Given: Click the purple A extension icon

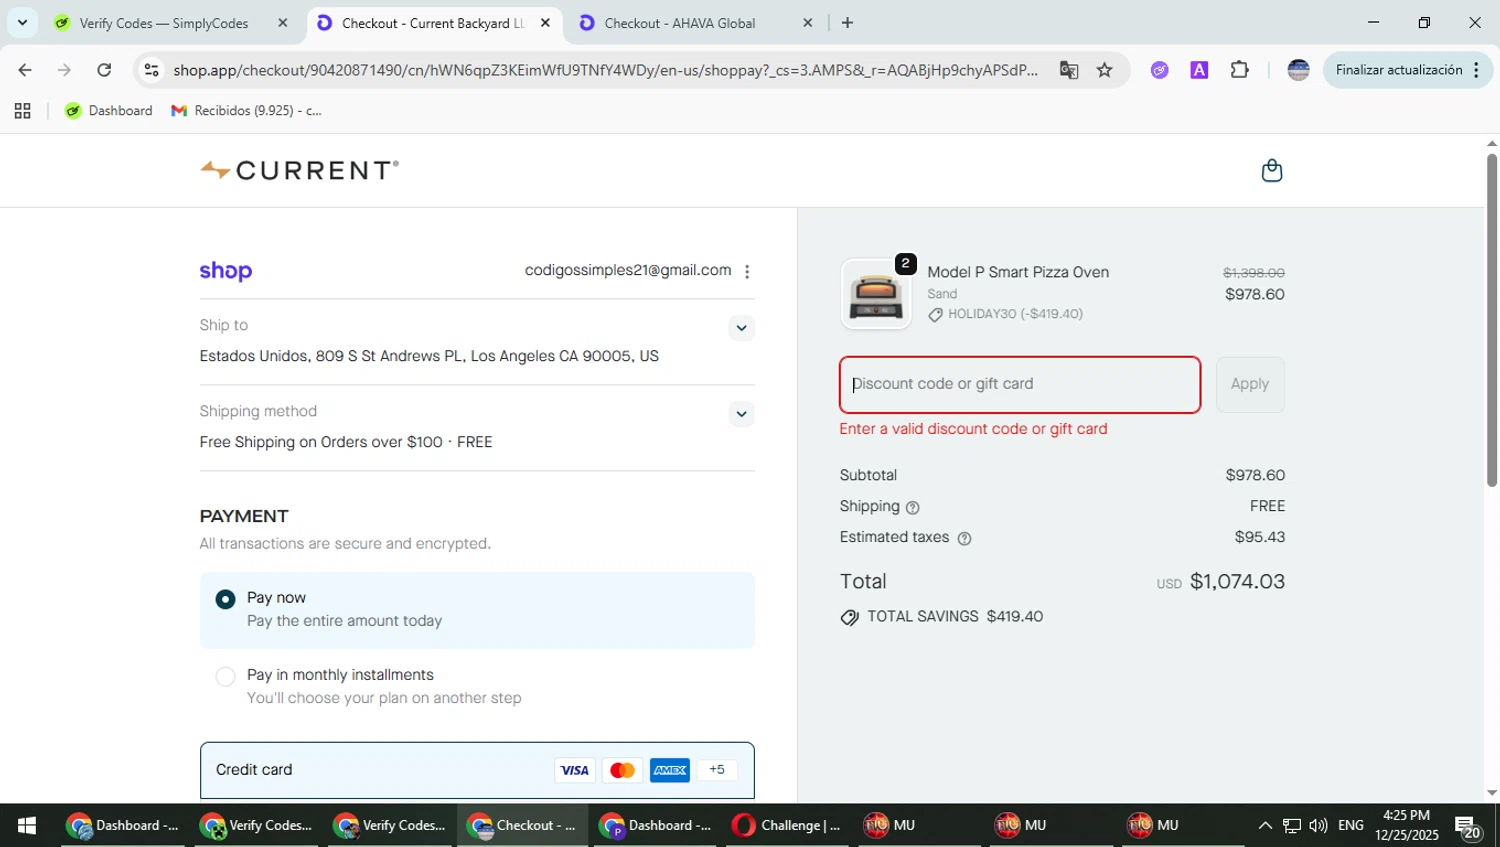Looking at the screenshot, I should point(1199,70).
